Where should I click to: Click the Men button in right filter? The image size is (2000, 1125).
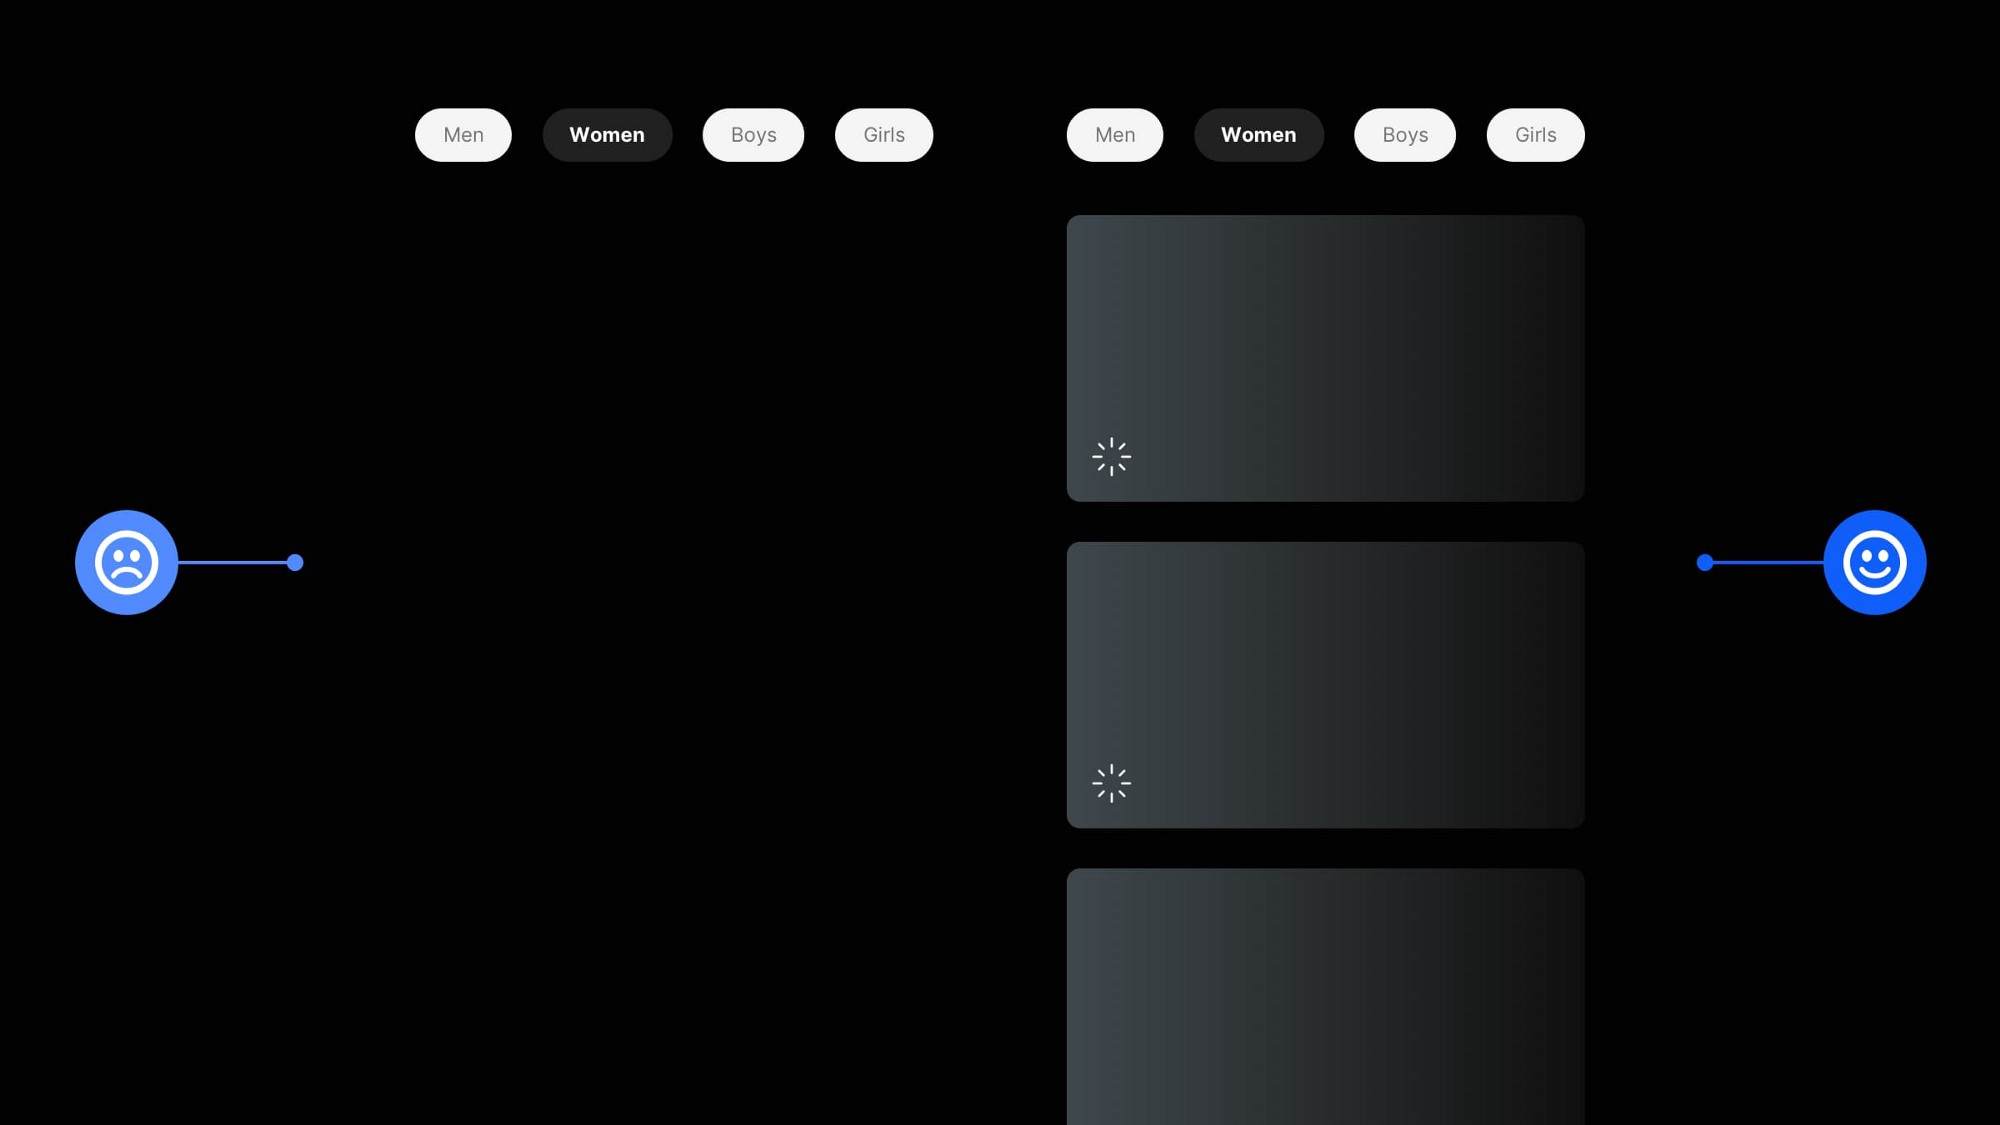tap(1114, 133)
